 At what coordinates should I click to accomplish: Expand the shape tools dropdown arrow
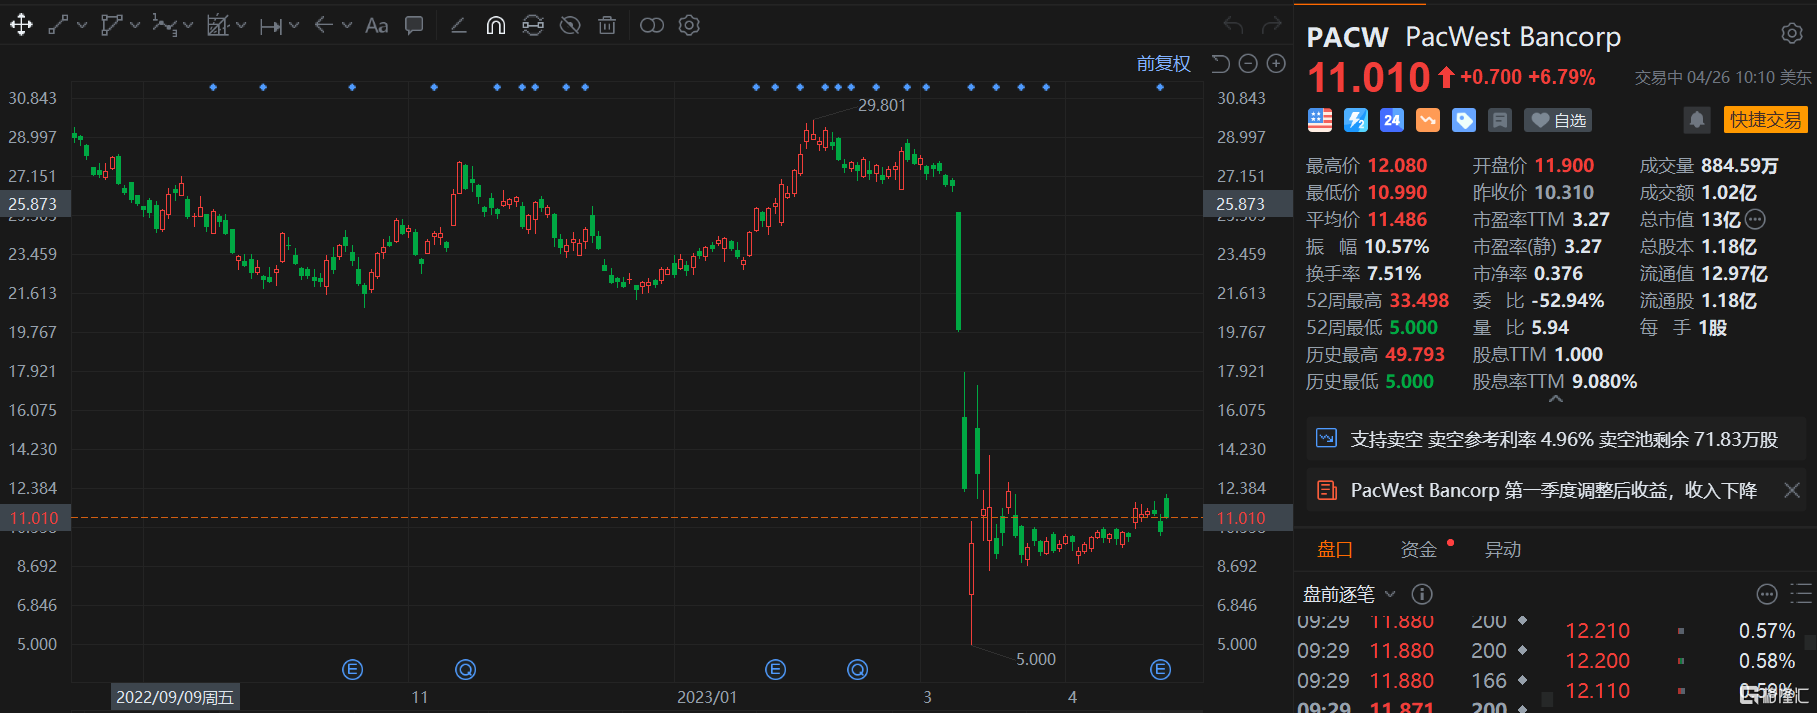click(135, 25)
